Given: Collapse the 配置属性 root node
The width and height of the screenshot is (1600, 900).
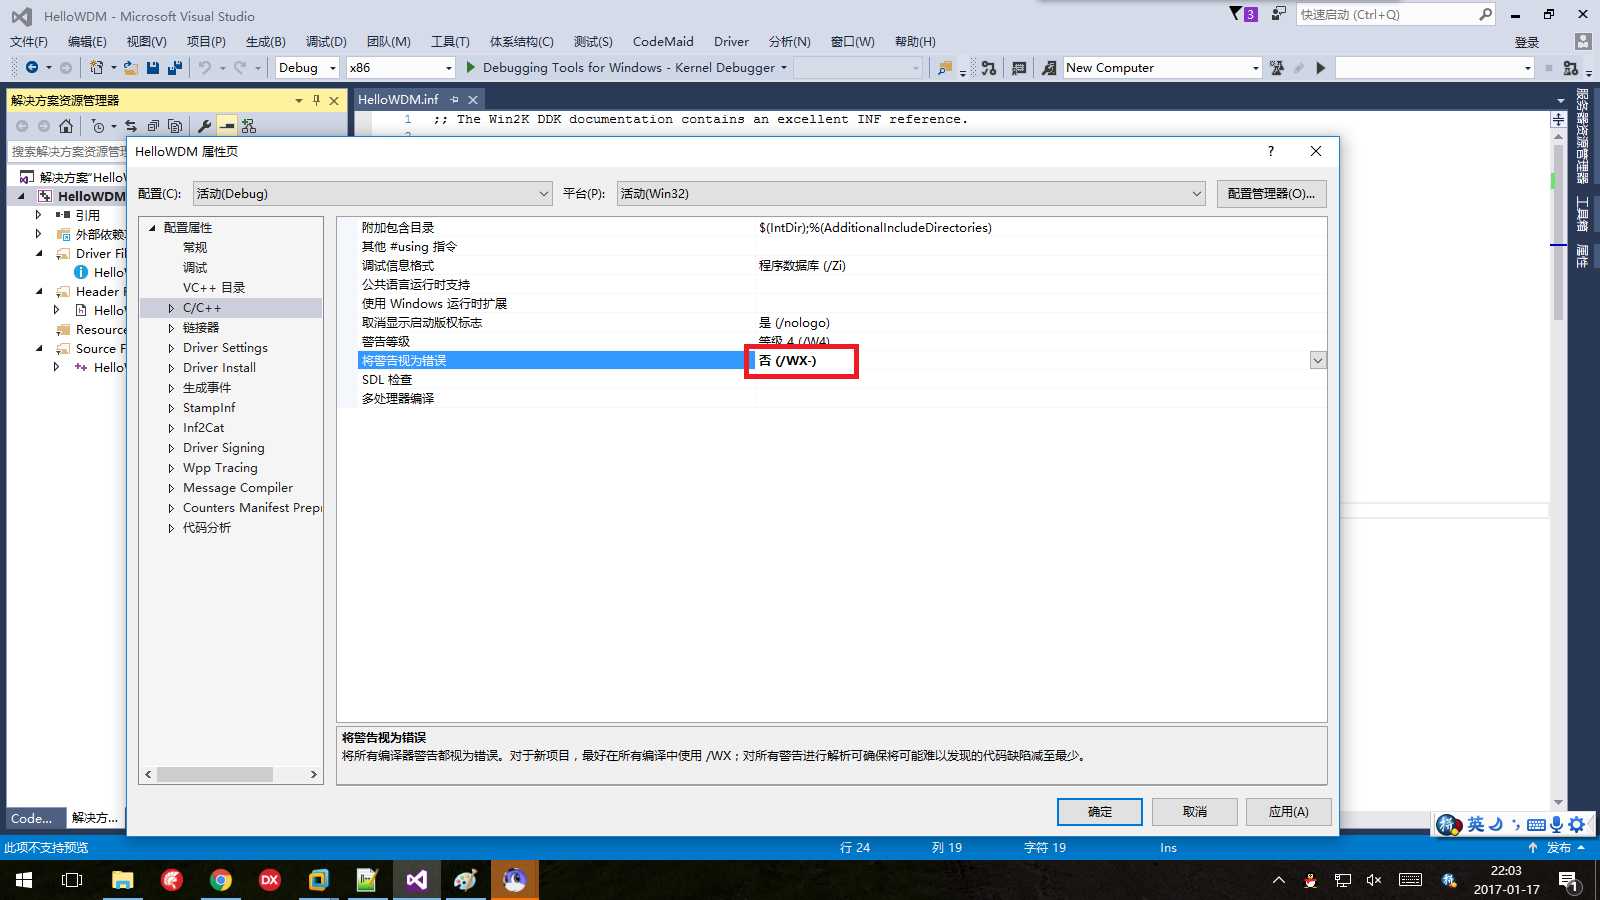Looking at the screenshot, I should pos(153,228).
